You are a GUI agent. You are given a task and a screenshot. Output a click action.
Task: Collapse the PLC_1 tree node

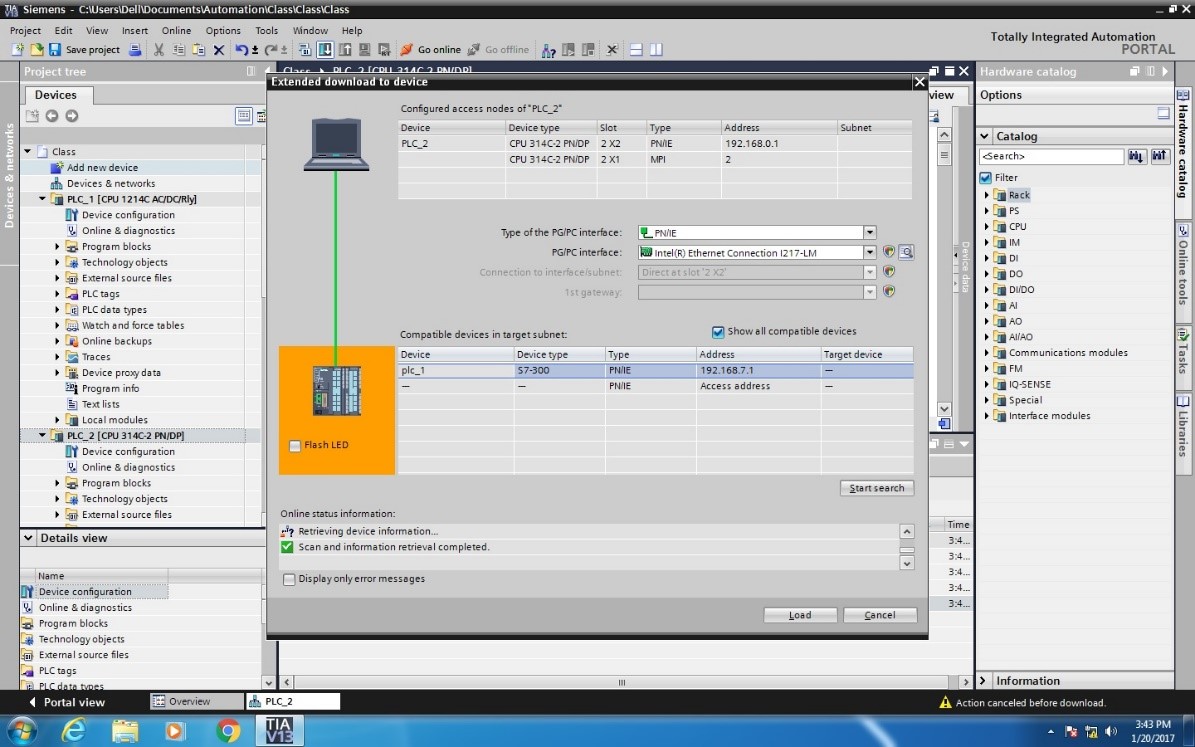(42, 199)
